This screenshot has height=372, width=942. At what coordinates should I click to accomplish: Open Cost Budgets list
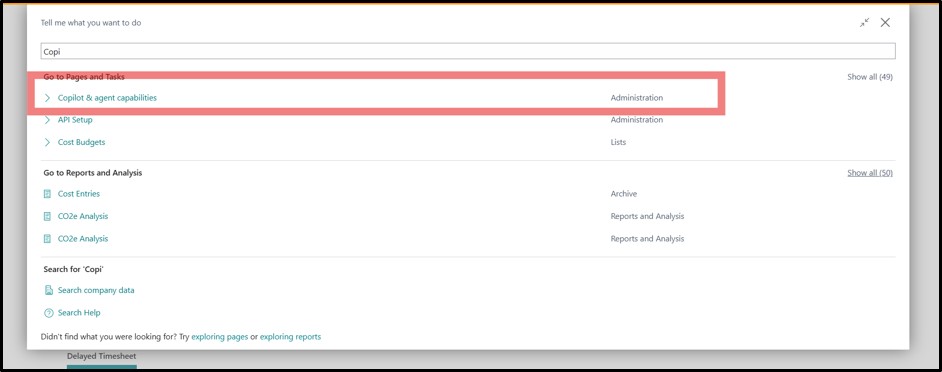click(x=81, y=142)
